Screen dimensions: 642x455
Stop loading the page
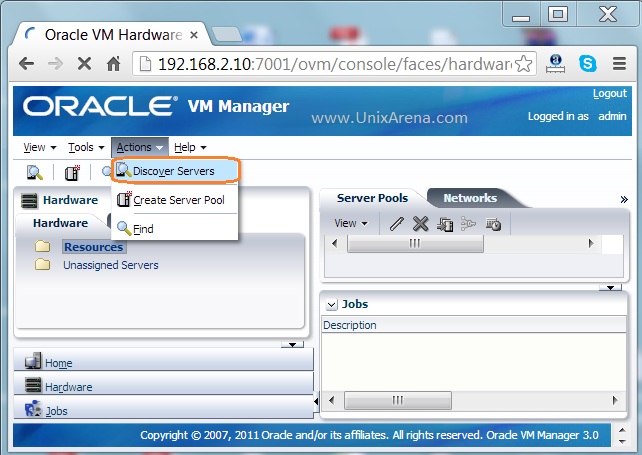coord(84,64)
